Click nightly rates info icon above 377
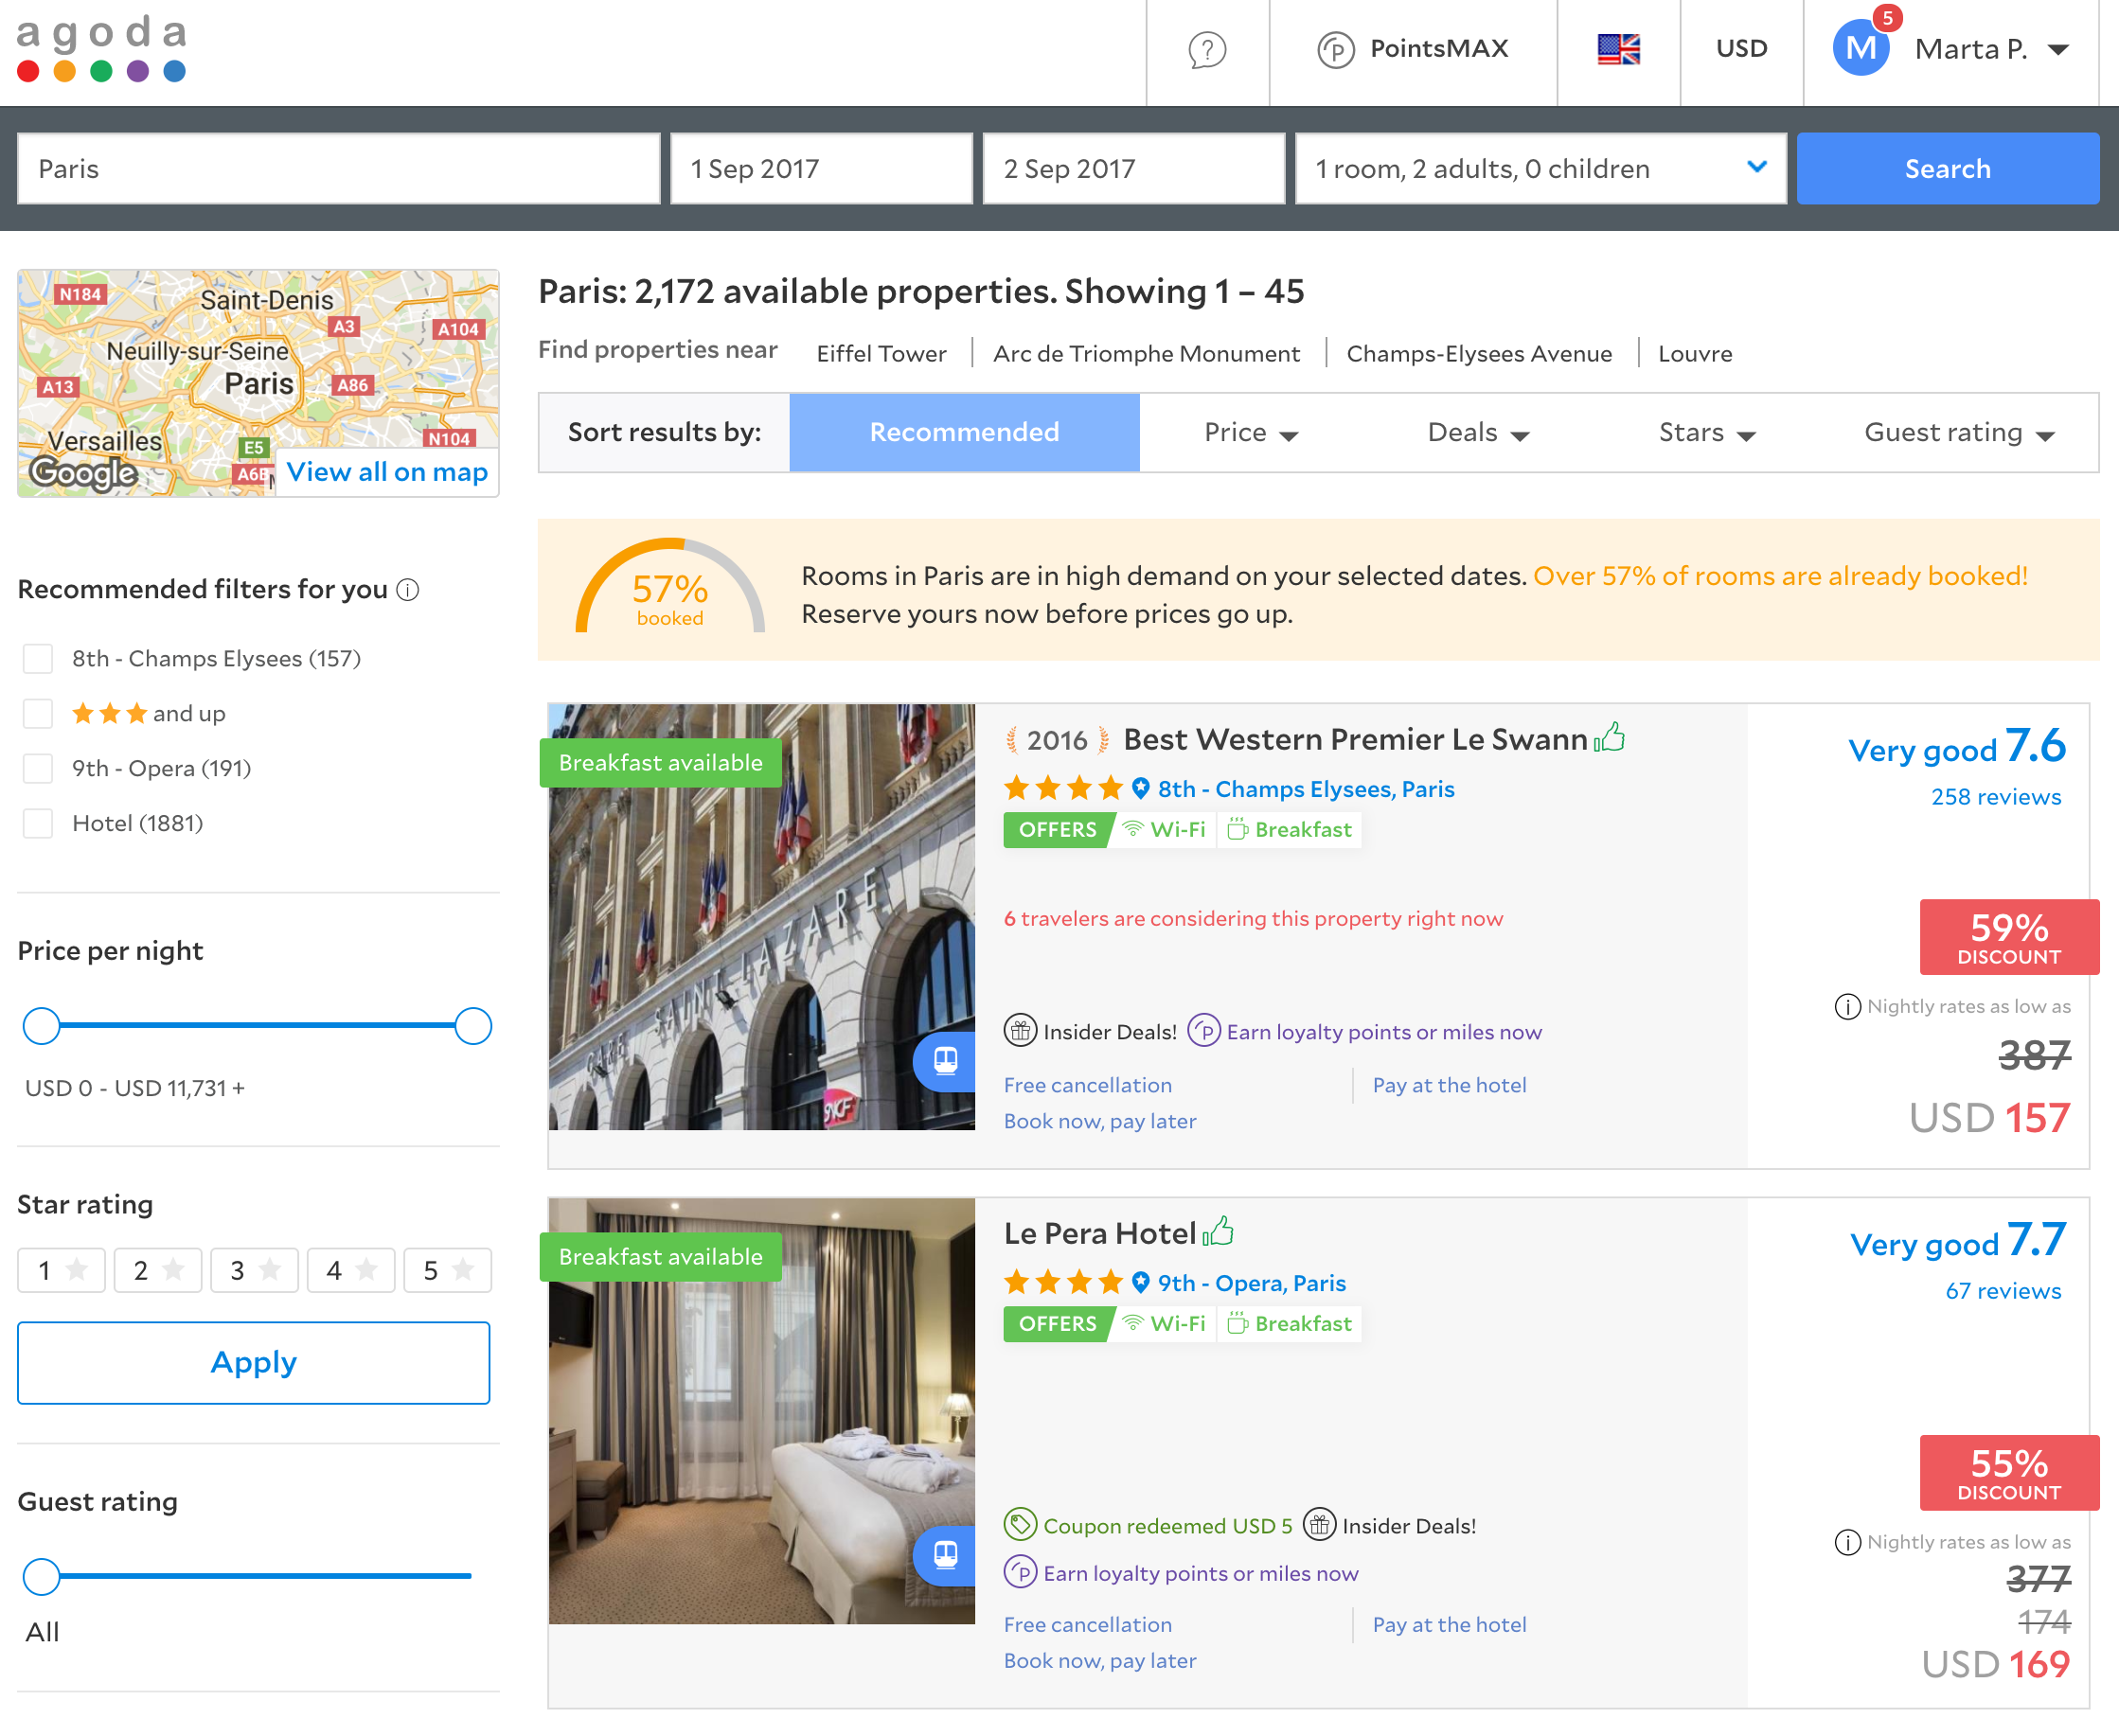This screenshot has height=1736, width=2119. point(1847,1542)
